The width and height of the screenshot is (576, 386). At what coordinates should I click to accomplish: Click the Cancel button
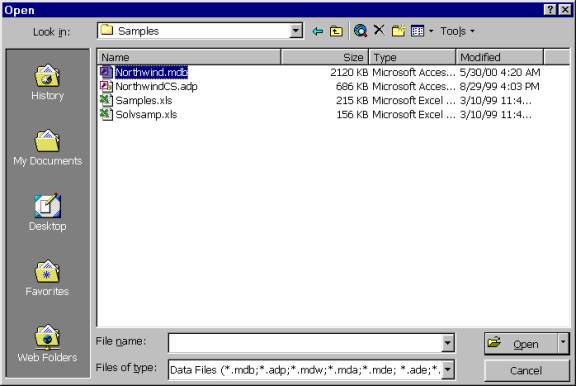tap(526, 371)
